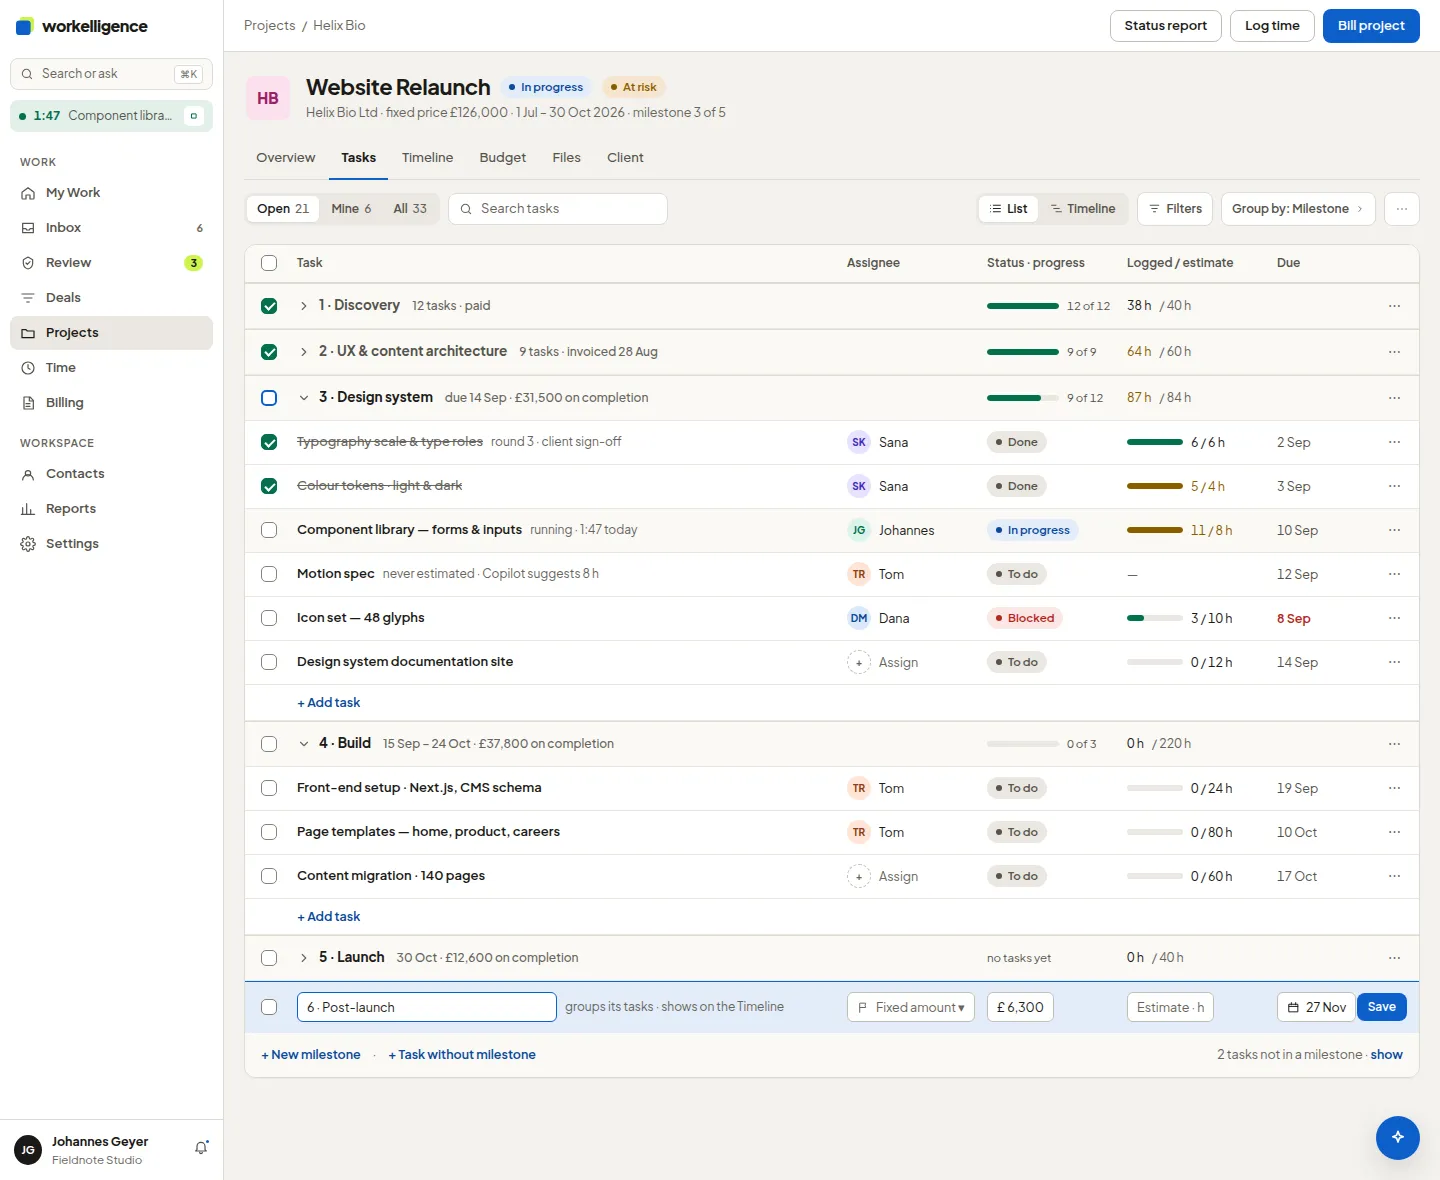Expand the Discovery milestone

click(303, 306)
